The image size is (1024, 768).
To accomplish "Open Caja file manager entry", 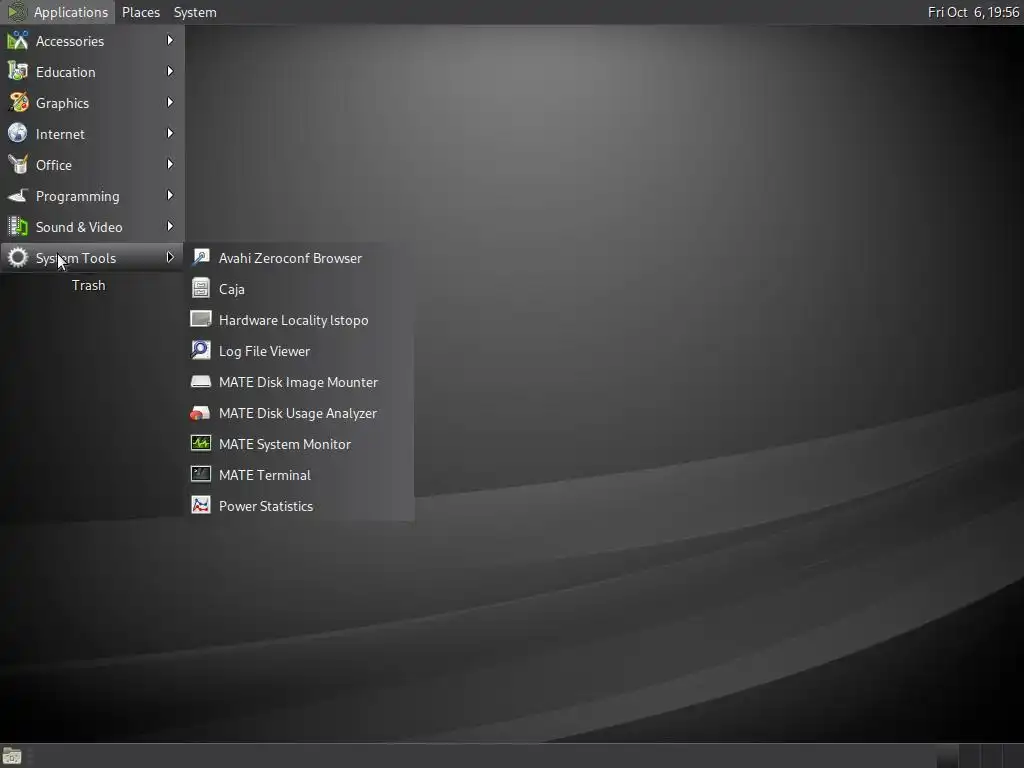I will pyautogui.click(x=300, y=289).
